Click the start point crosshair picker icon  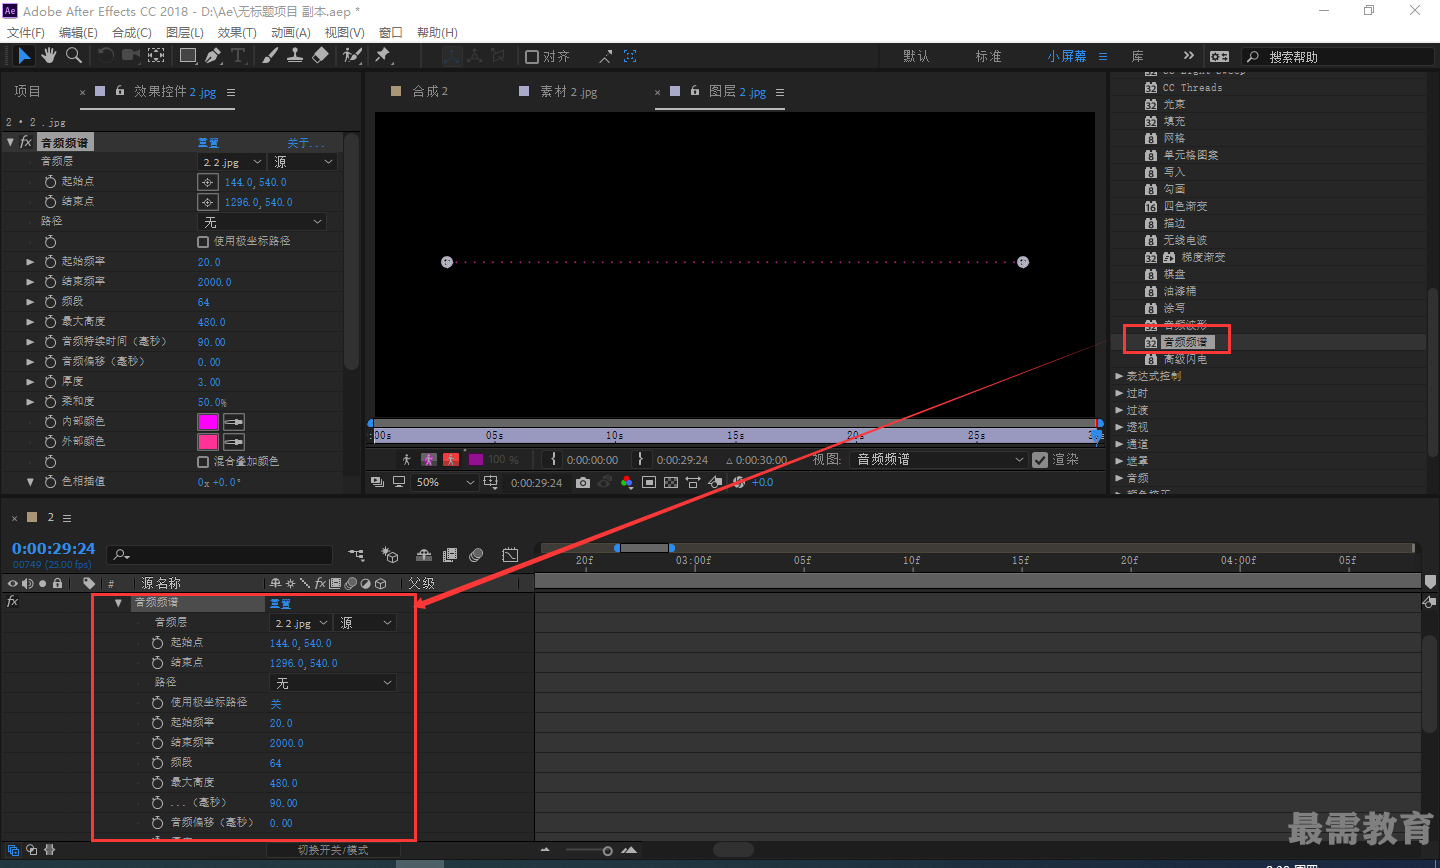tap(208, 182)
